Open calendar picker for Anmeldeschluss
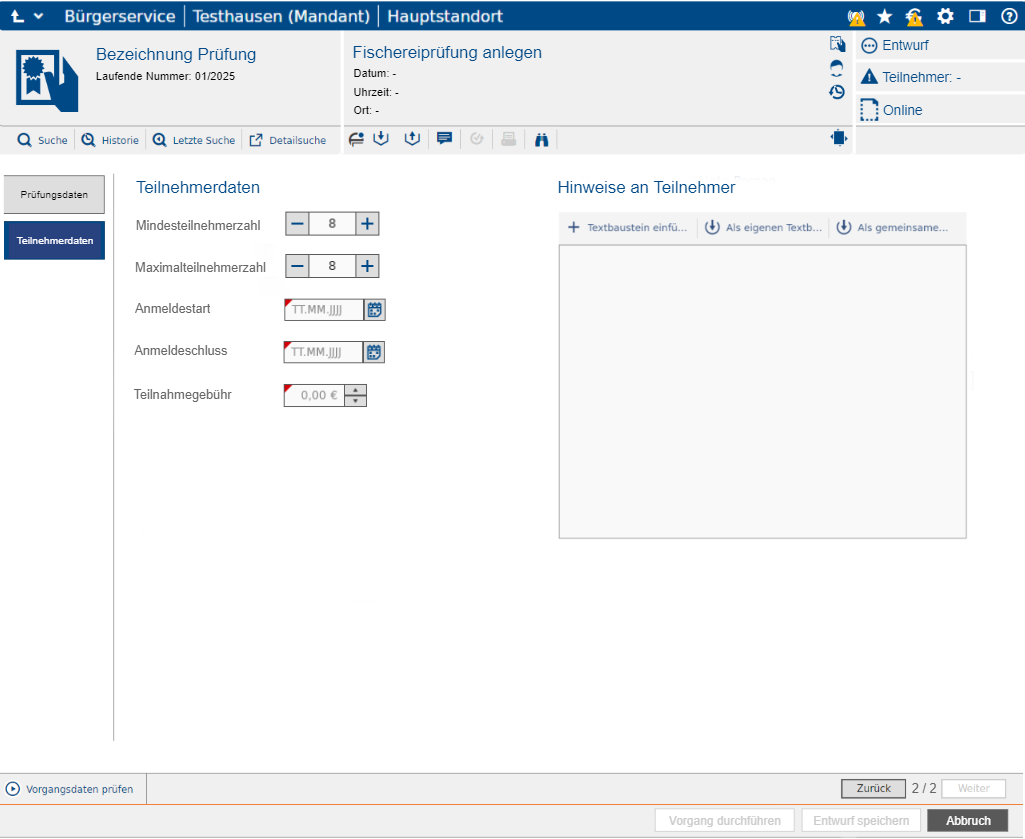The width and height of the screenshot is (1025, 839). point(374,352)
